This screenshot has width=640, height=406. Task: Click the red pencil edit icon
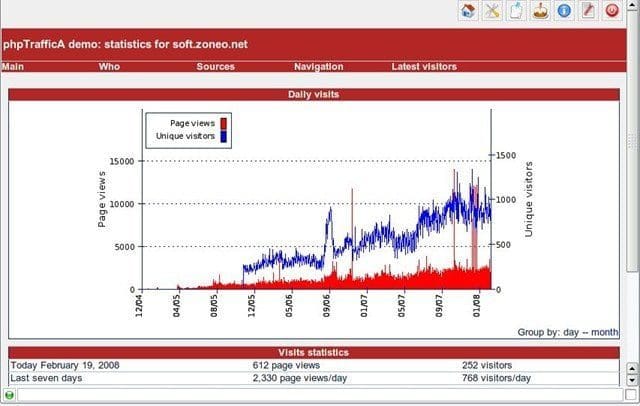click(x=588, y=11)
